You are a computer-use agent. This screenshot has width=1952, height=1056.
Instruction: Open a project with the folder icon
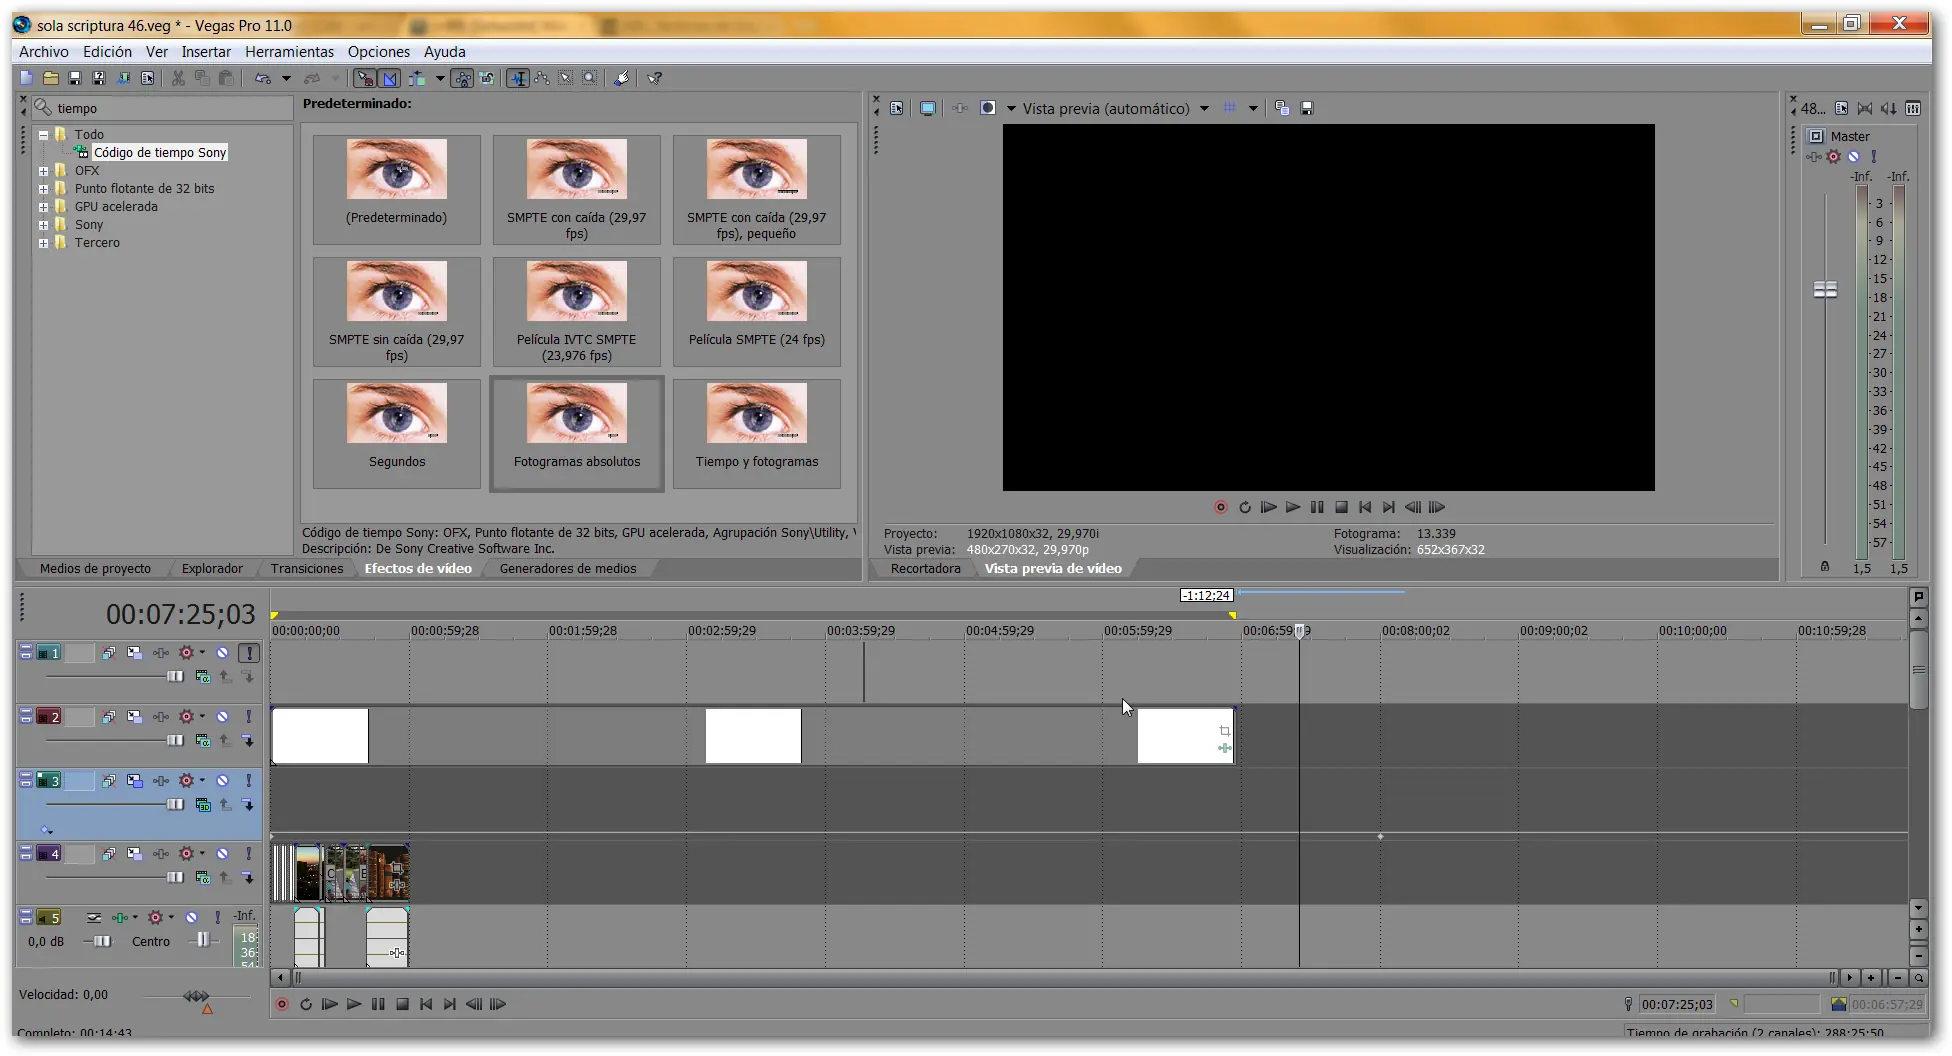coord(50,78)
